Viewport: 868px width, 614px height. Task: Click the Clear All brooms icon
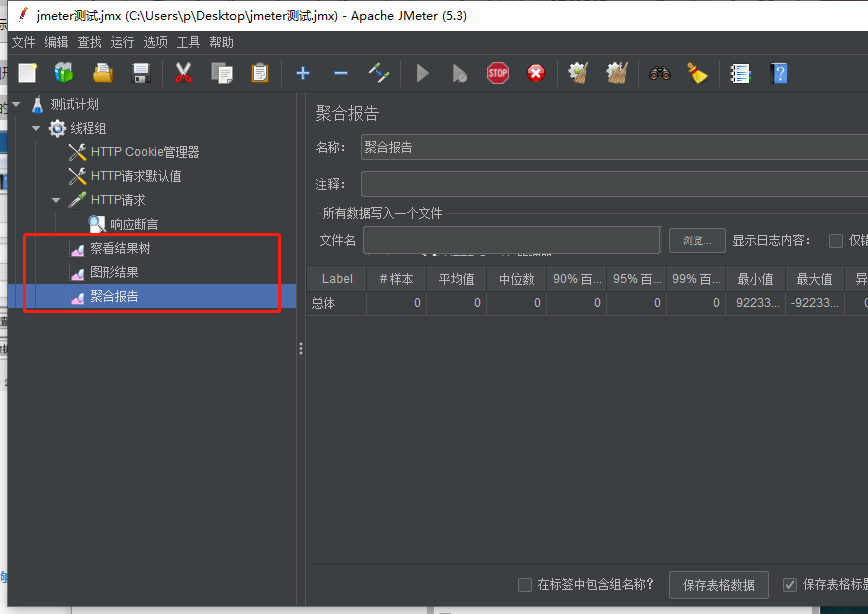point(617,73)
